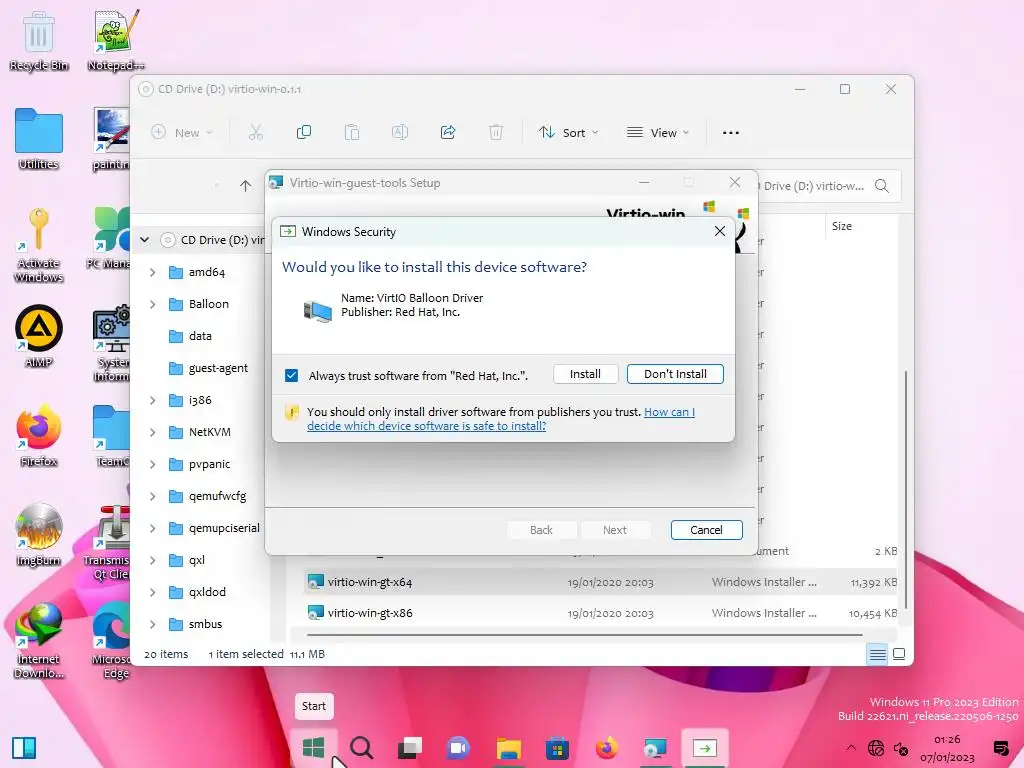Click the Share icon in Explorer toolbar
Viewport: 1024px width, 768px height.
coord(447,133)
